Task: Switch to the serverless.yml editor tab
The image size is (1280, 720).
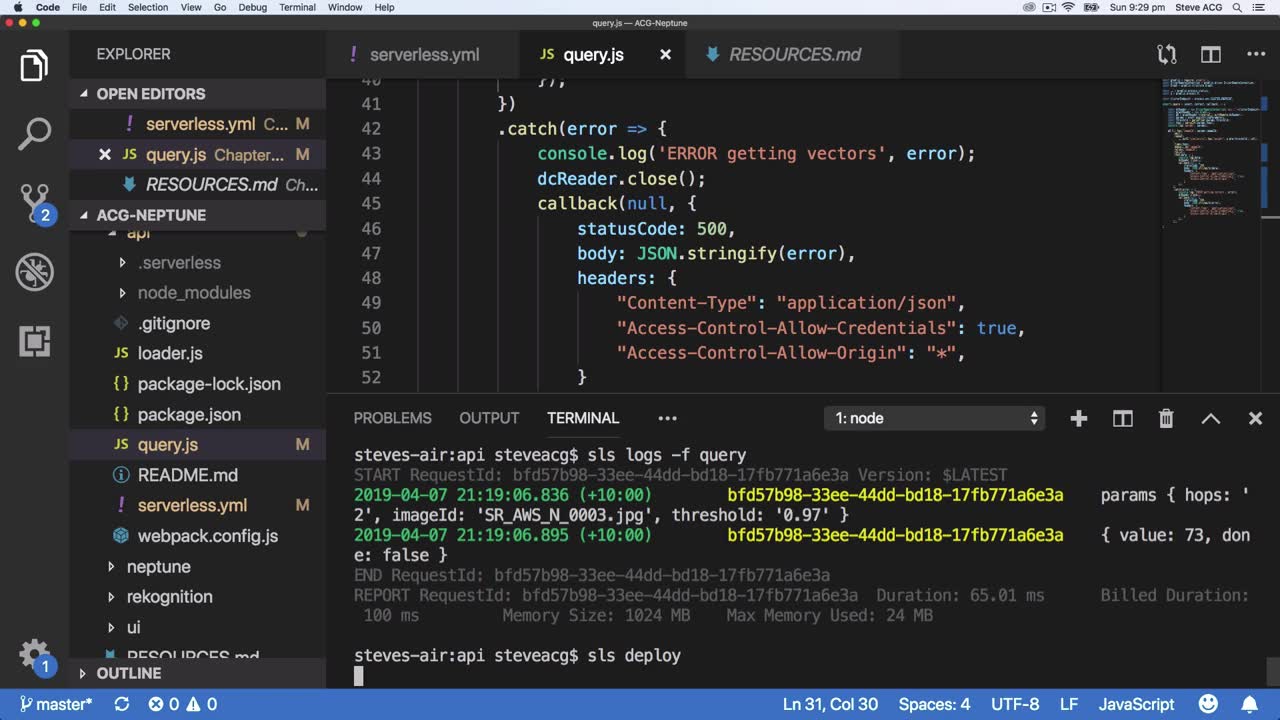Action: [x=424, y=55]
